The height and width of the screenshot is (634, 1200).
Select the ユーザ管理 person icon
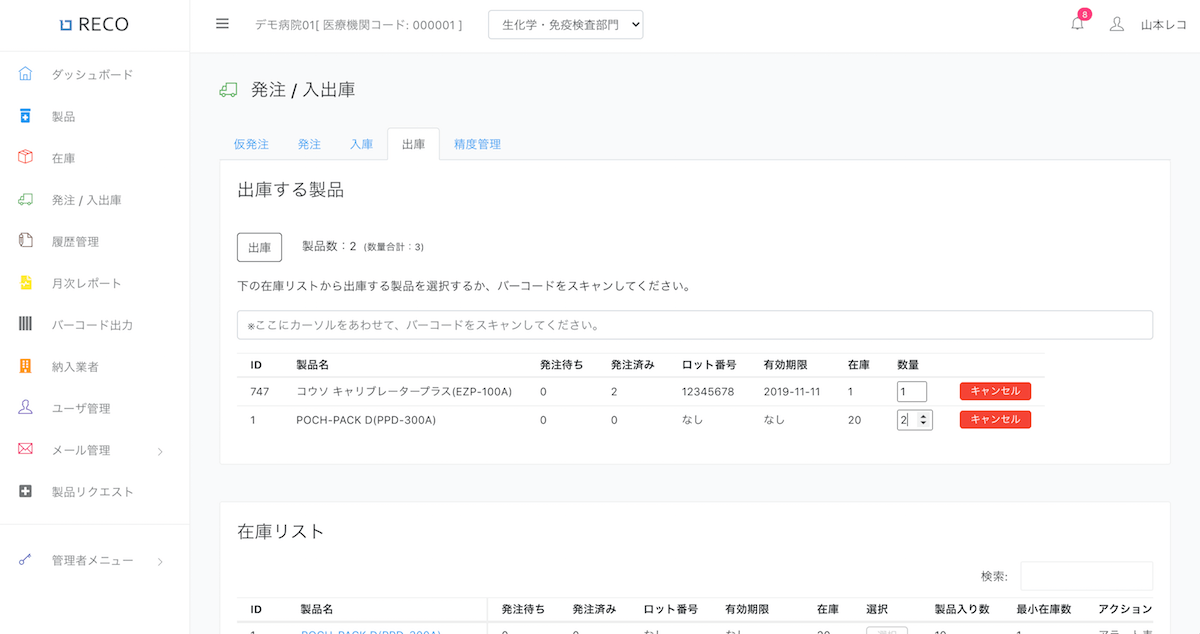click(25, 408)
